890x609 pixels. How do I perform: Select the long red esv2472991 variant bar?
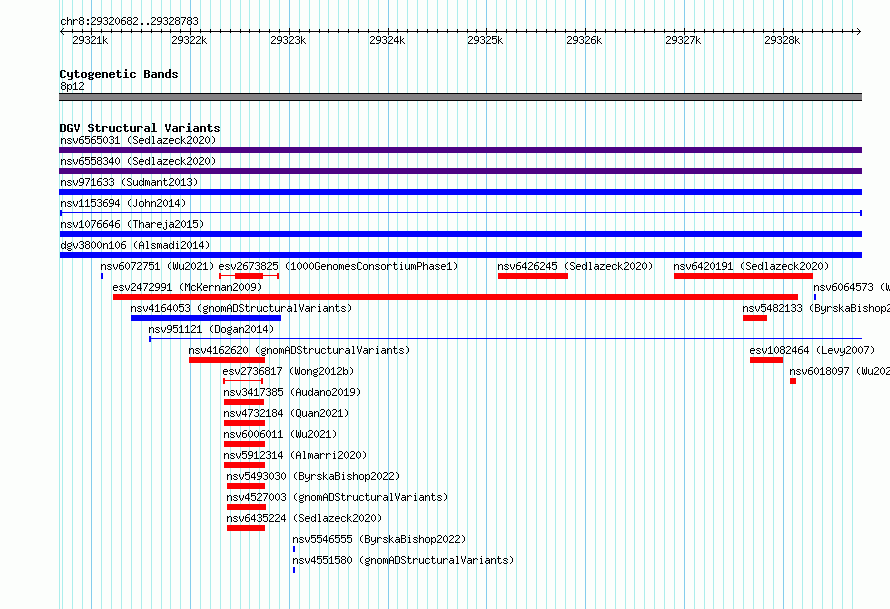coord(455,297)
